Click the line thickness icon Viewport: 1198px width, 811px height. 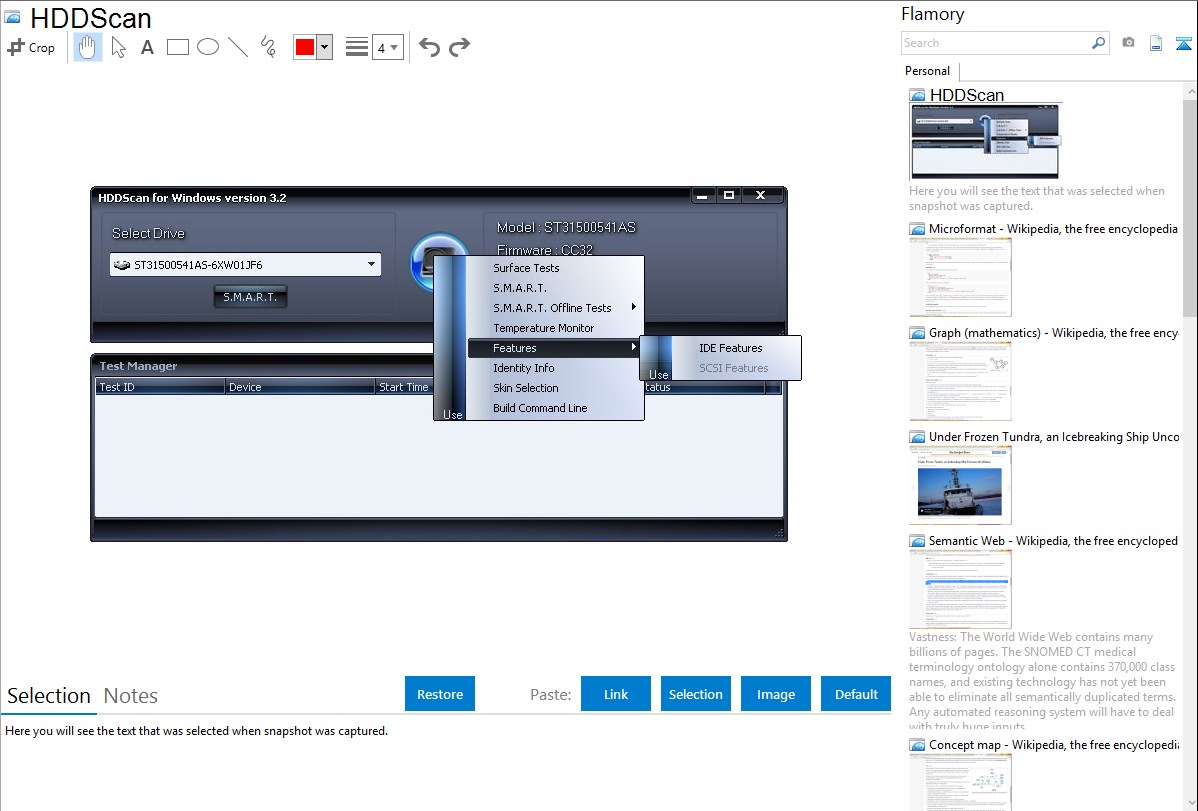click(x=356, y=47)
